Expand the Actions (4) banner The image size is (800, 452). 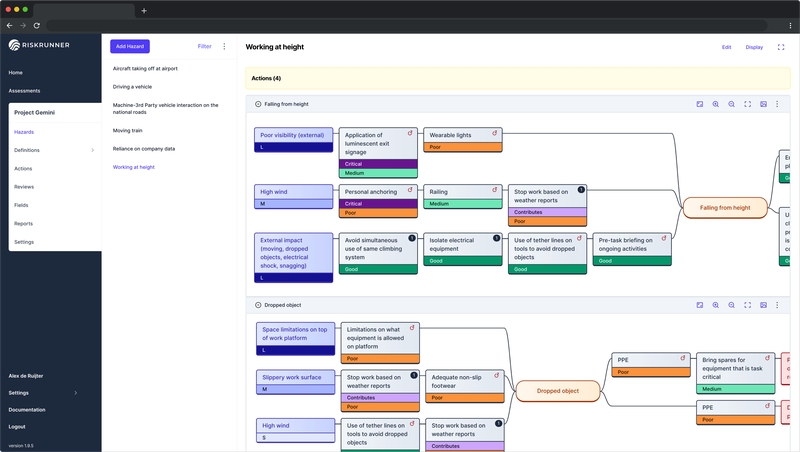coord(518,78)
